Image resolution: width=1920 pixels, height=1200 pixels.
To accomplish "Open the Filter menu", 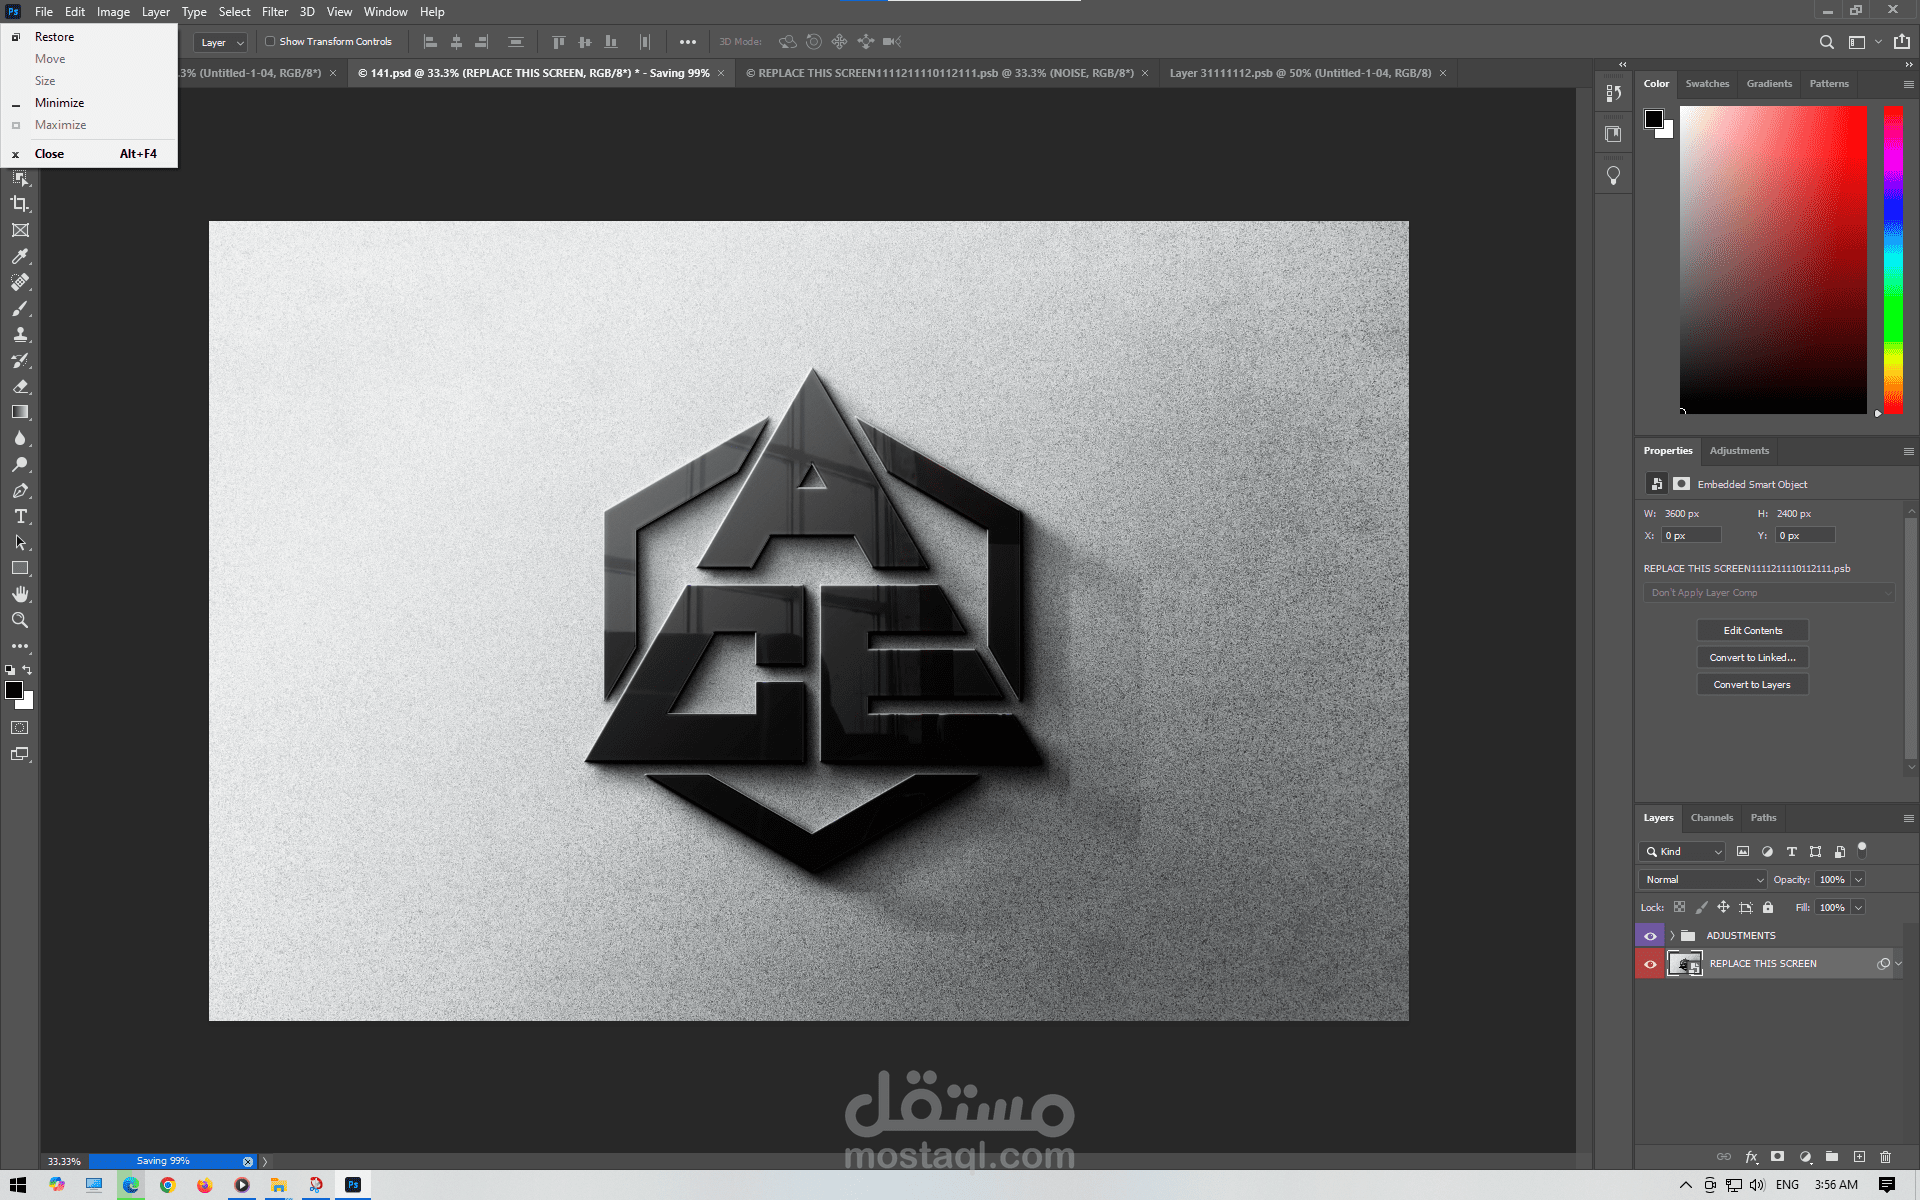I will [x=274, y=12].
